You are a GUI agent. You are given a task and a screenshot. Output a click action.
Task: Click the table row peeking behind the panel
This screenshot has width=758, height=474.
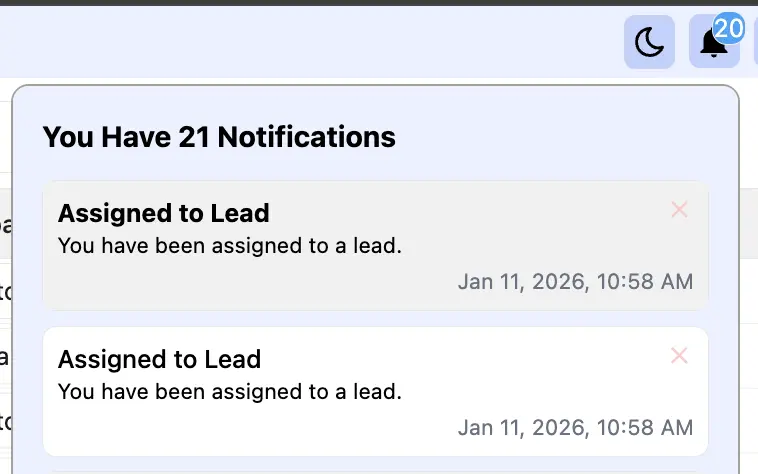(x=5, y=292)
